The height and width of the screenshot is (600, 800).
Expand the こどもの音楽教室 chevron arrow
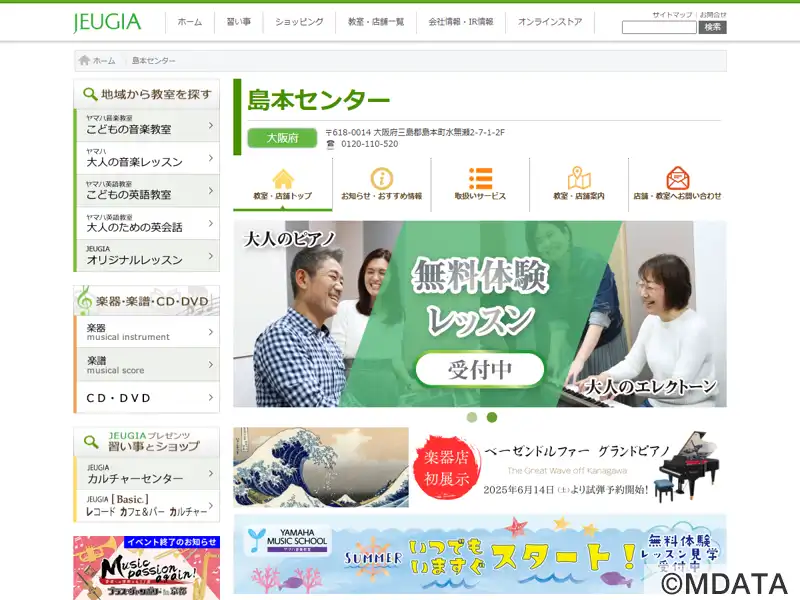(211, 125)
